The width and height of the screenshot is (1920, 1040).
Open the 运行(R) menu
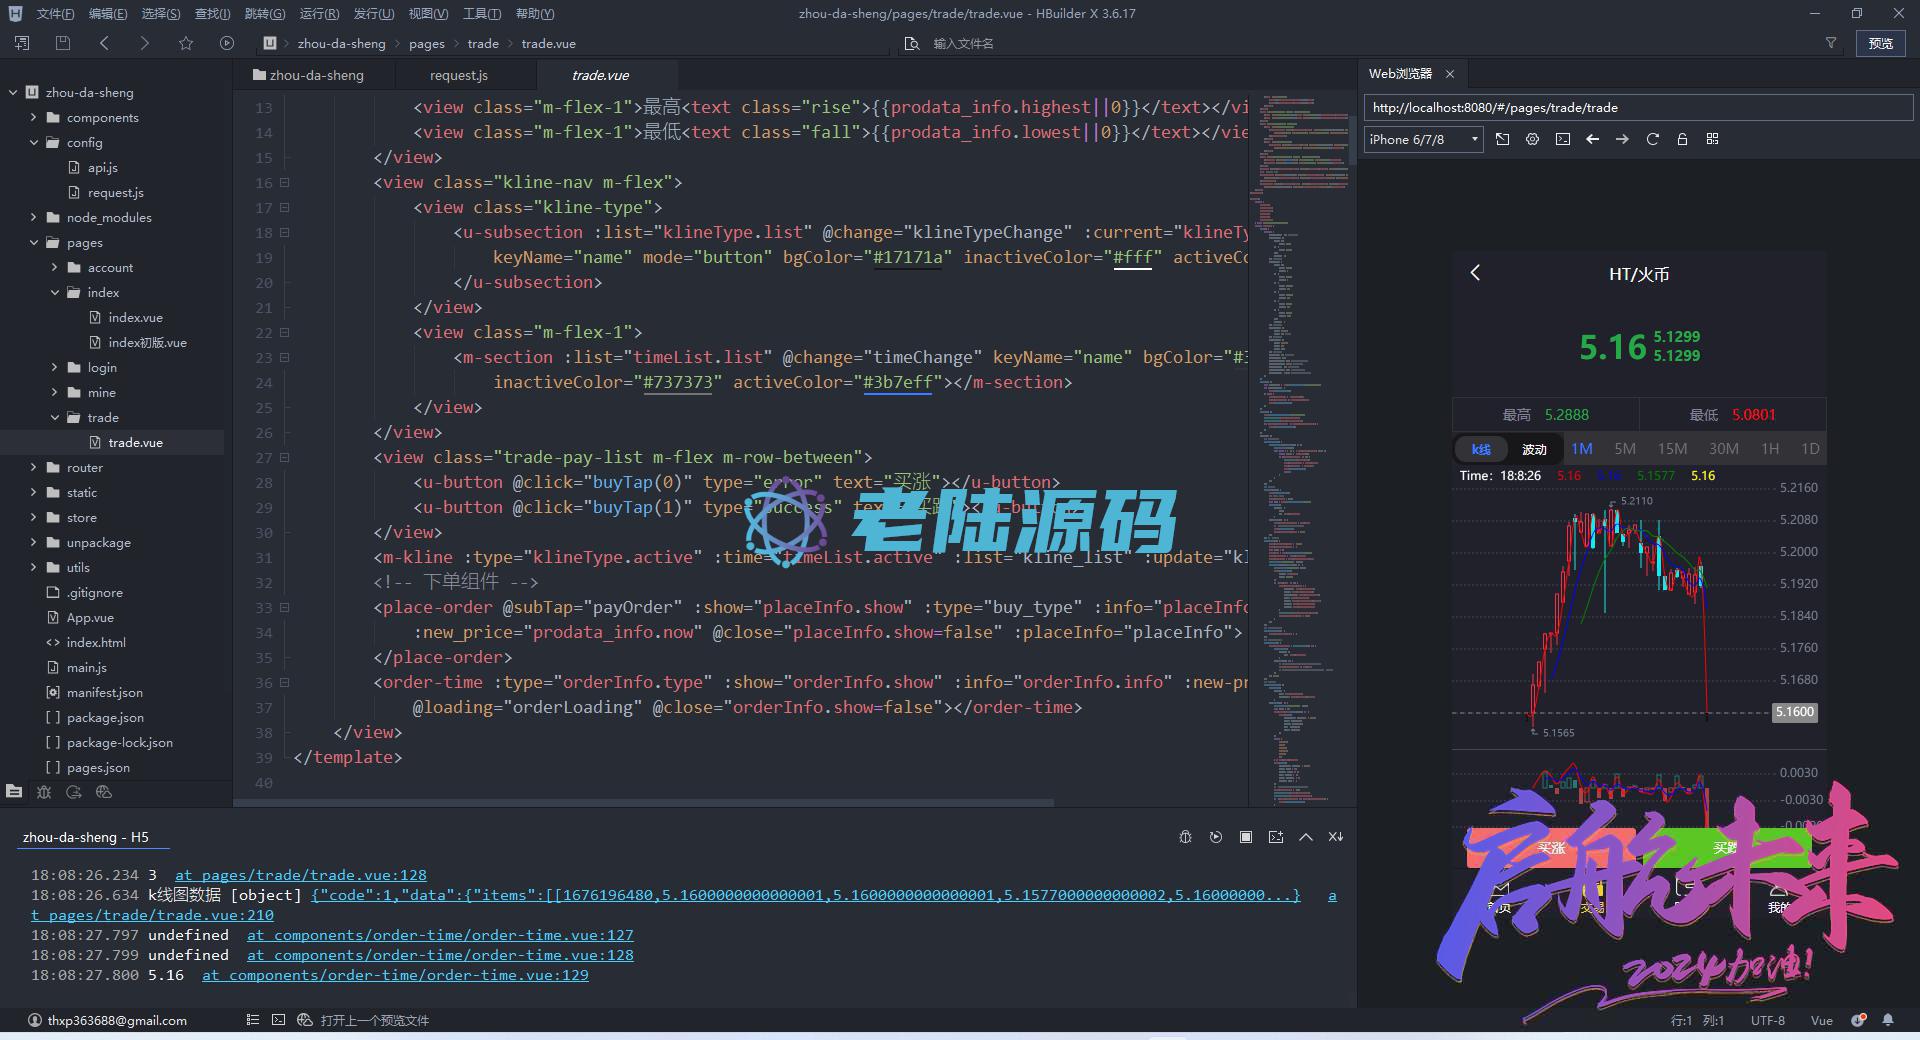[319, 14]
